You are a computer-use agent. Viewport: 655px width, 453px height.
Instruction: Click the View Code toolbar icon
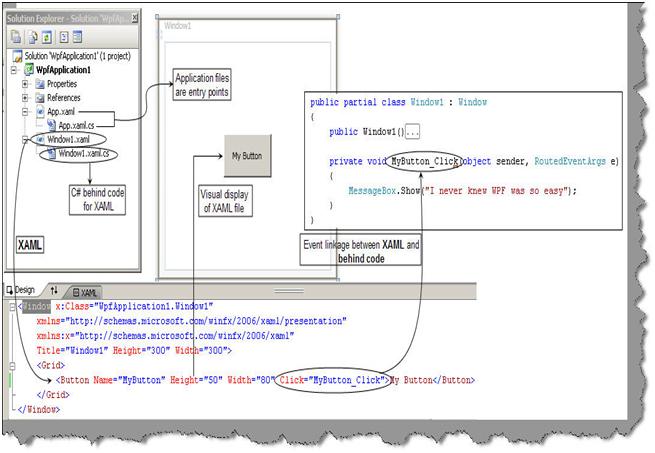(x=64, y=37)
